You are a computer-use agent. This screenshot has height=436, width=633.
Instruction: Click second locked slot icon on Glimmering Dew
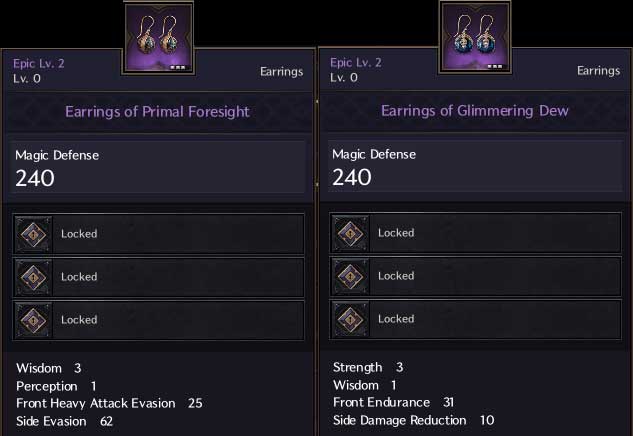[x=351, y=276]
